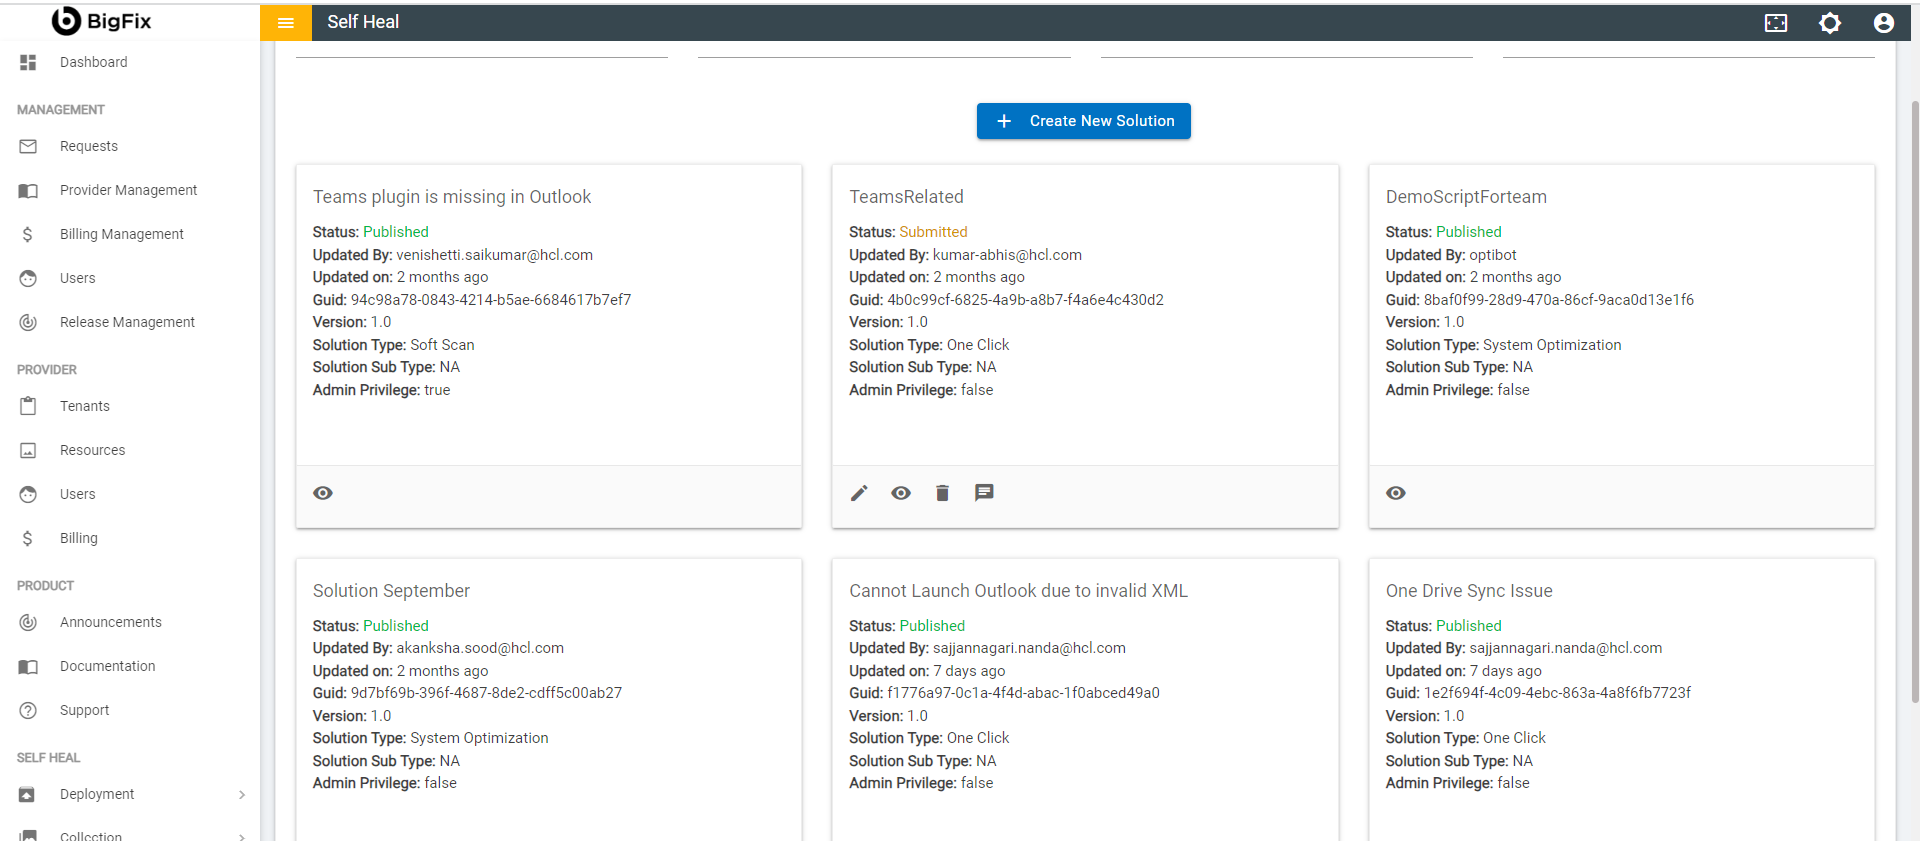Click akanksha.sood@hcl.com updater email
Screen dimensions: 1920x841
[x=480, y=648]
